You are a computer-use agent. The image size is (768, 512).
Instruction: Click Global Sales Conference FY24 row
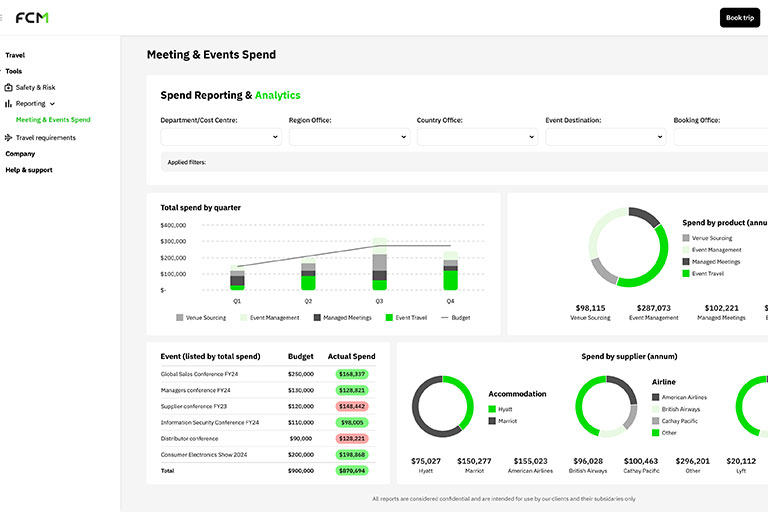click(268, 374)
